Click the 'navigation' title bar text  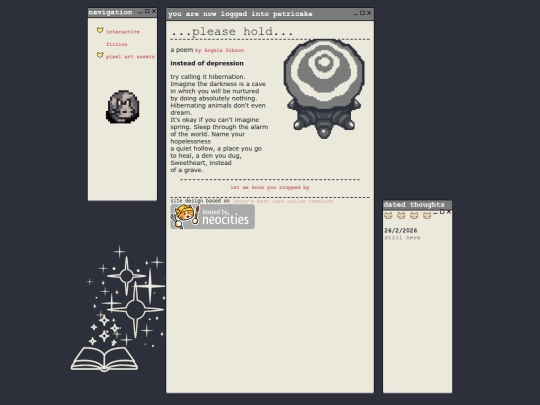coord(110,12)
